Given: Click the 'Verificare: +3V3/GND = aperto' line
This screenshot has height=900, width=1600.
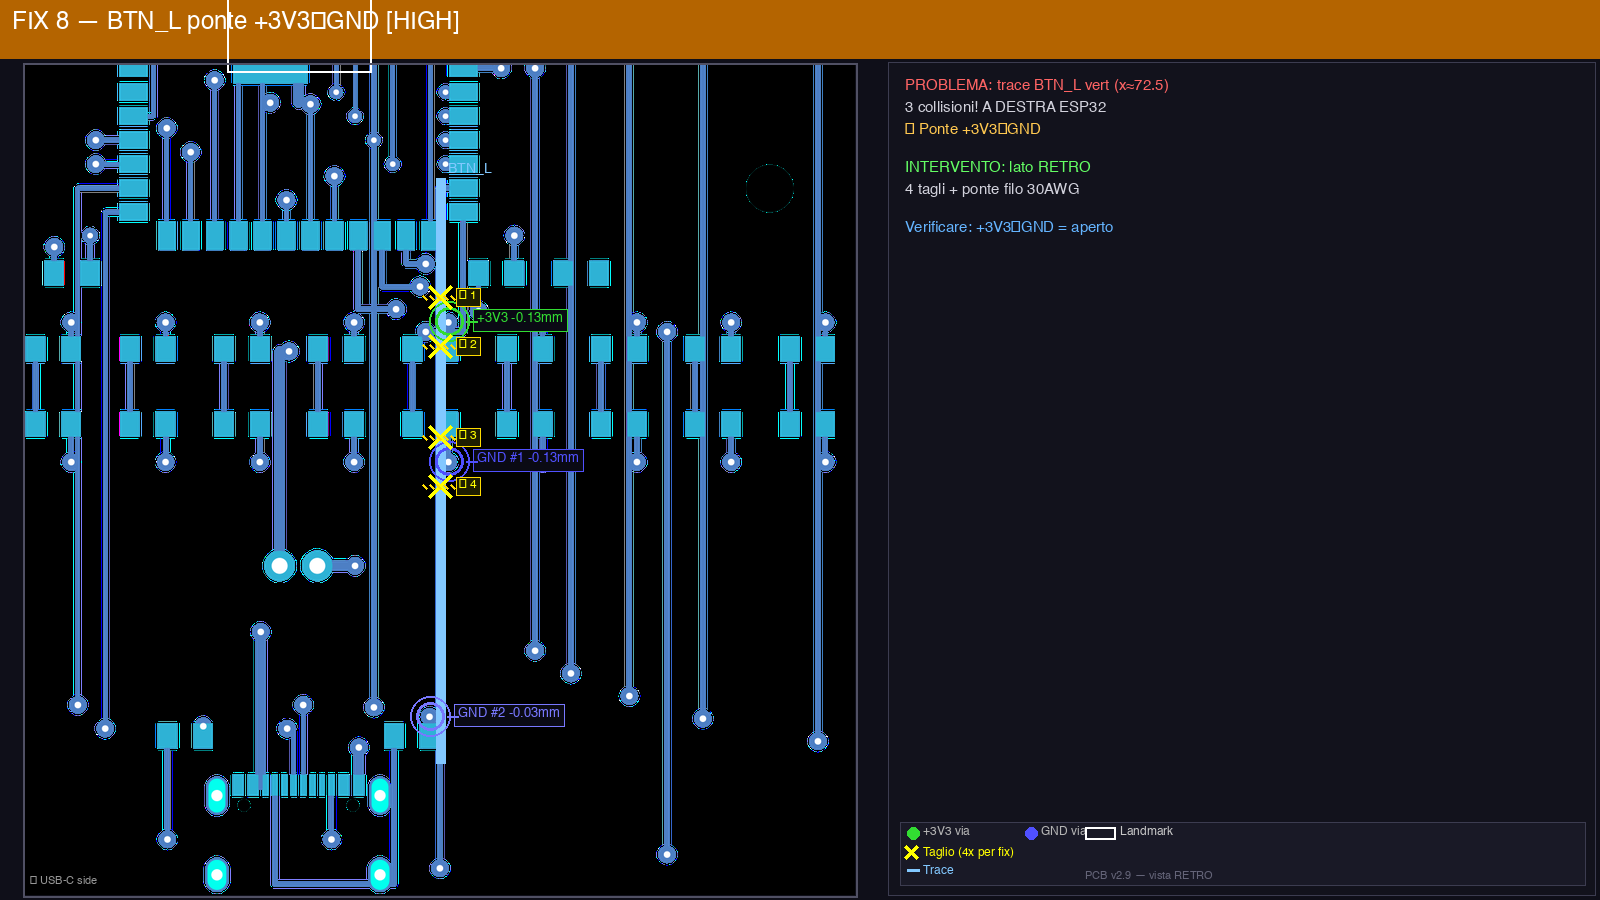Looking at the screenshot, I should tap(1008, 227).
